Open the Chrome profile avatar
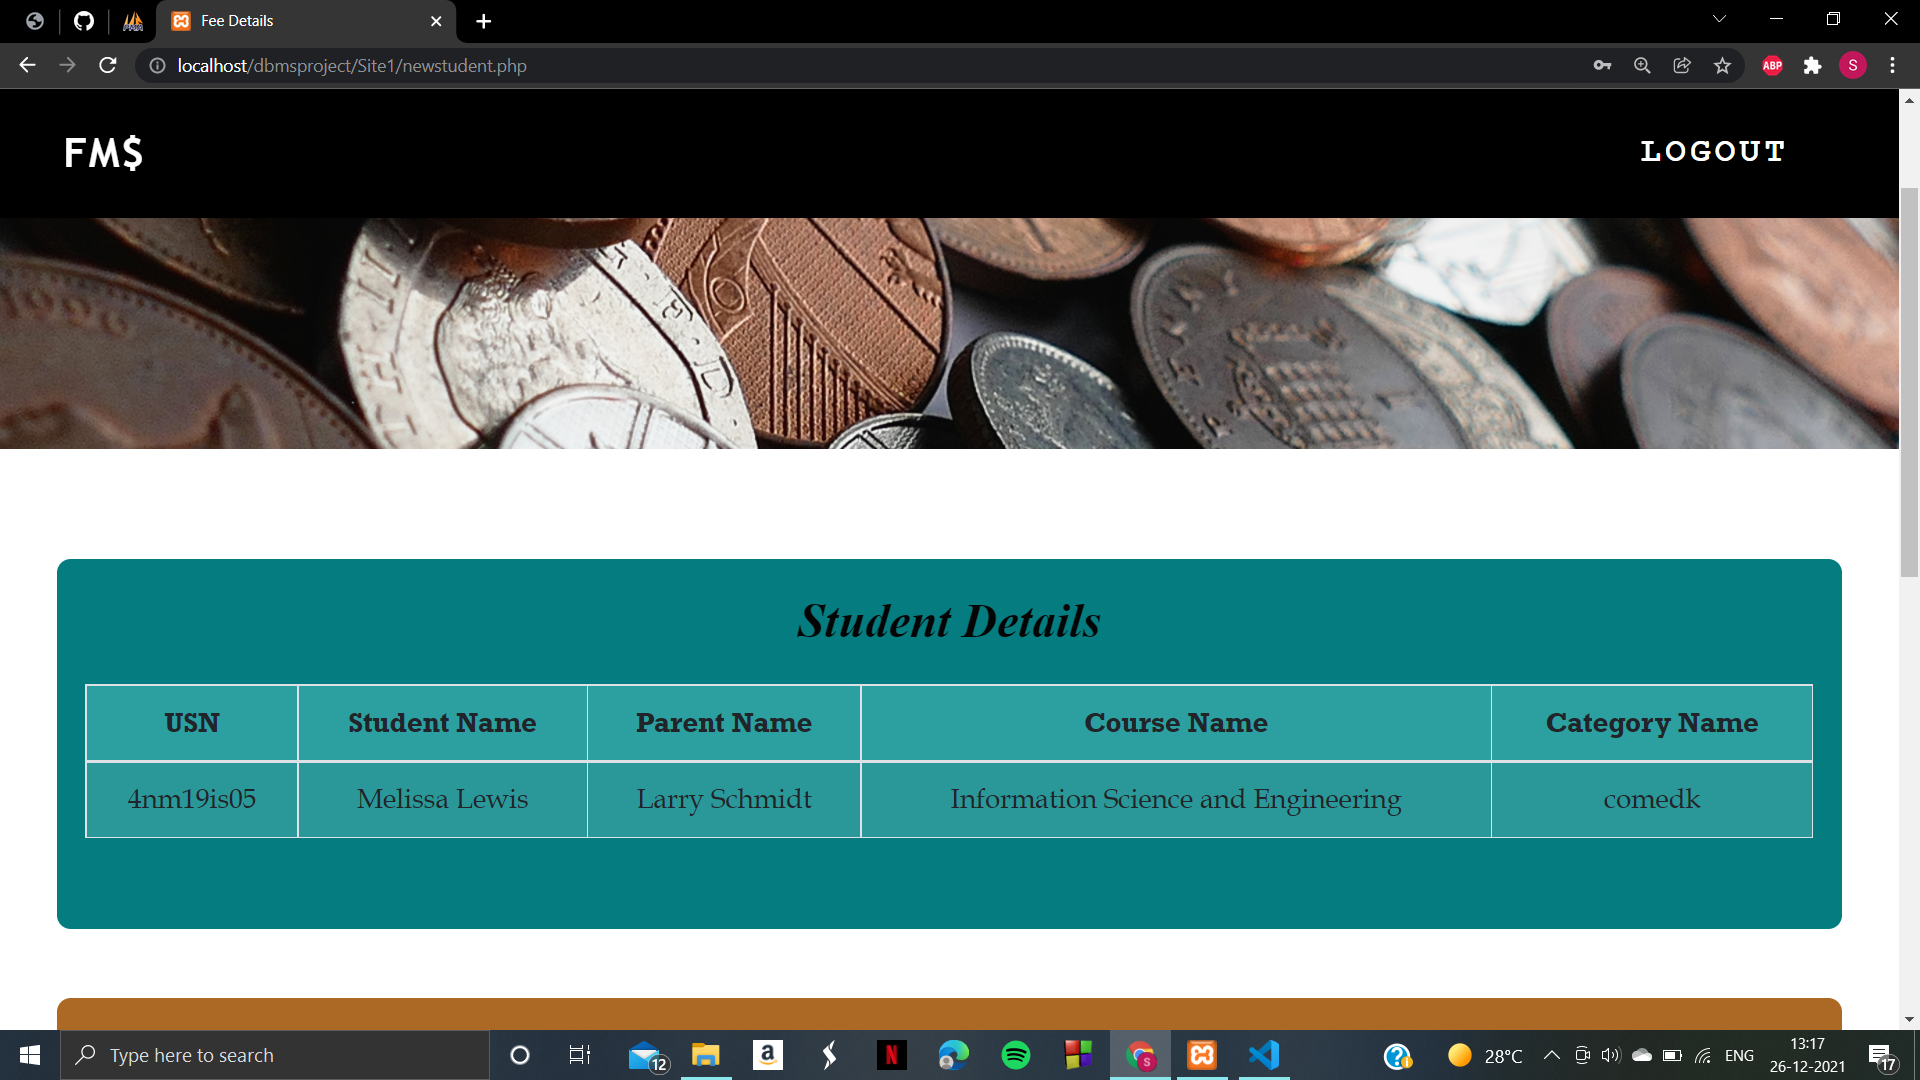The height and width of the screenshot is (1080, 1920). tap(1854, 65)
